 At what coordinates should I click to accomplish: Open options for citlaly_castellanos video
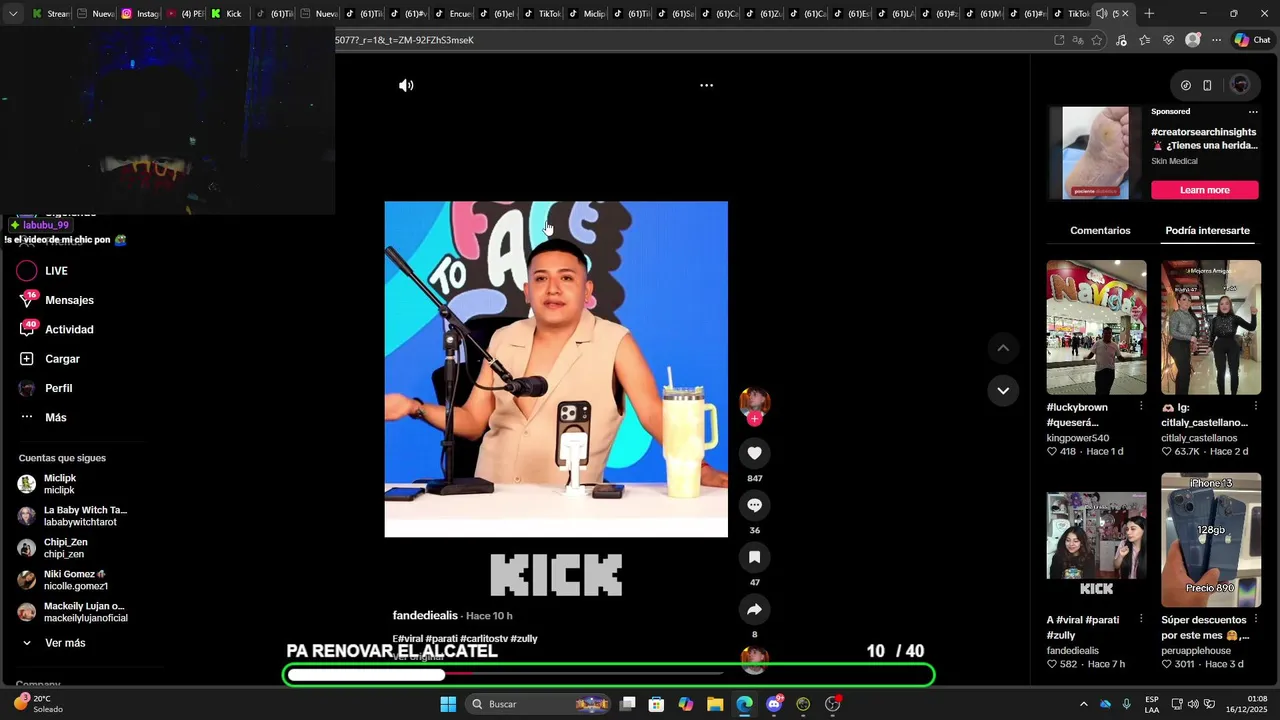tap(1256, 406)
